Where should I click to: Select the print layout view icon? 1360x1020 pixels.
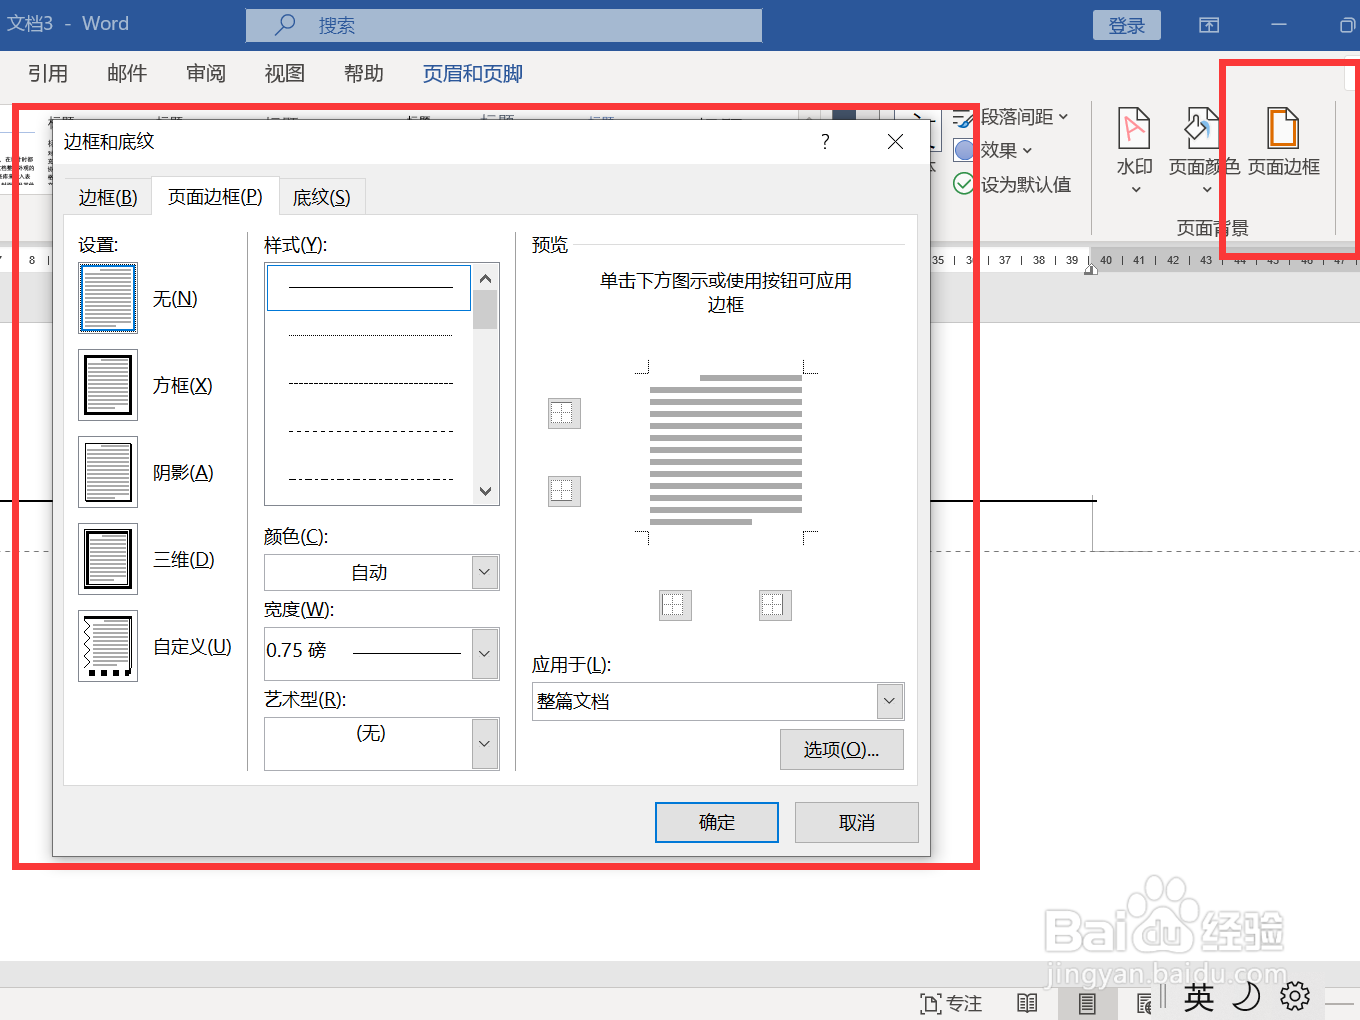click(x=1087, y=1003)
